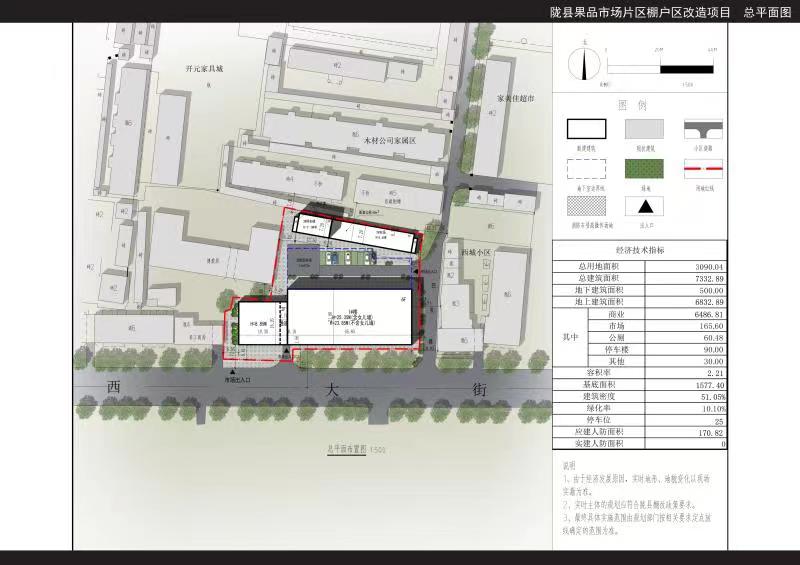The image size is (800, 565).
Task: Select the dashed underground boundary legend symbol
Action: tap(586, 167)
